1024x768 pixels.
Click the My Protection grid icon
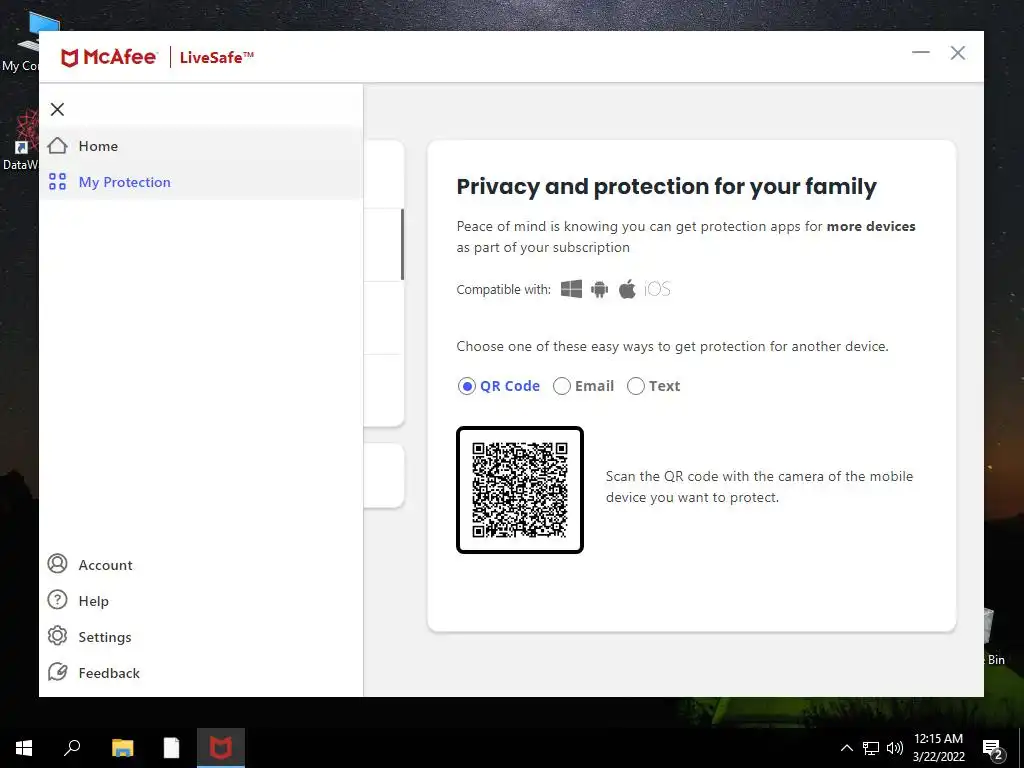tap(57, 182)
